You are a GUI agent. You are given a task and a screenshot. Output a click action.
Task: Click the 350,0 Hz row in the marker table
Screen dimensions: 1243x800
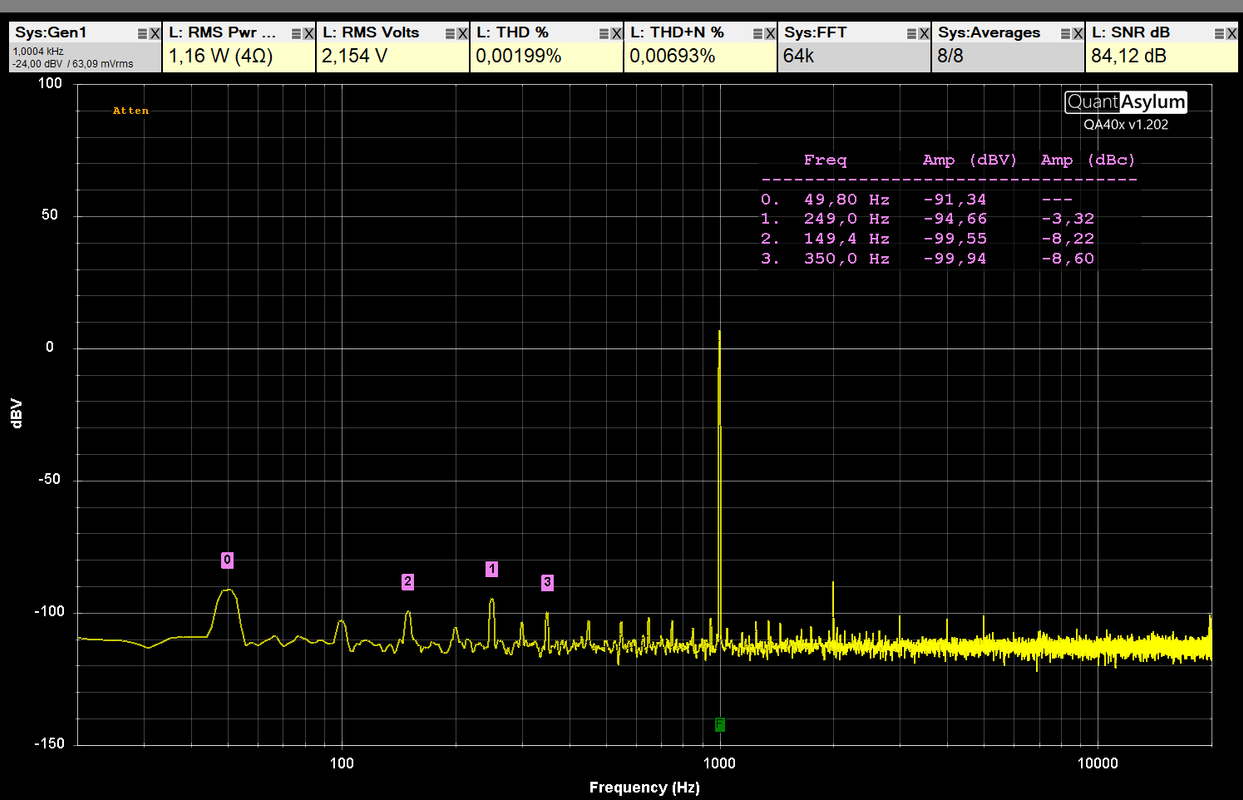pos(928,259)
